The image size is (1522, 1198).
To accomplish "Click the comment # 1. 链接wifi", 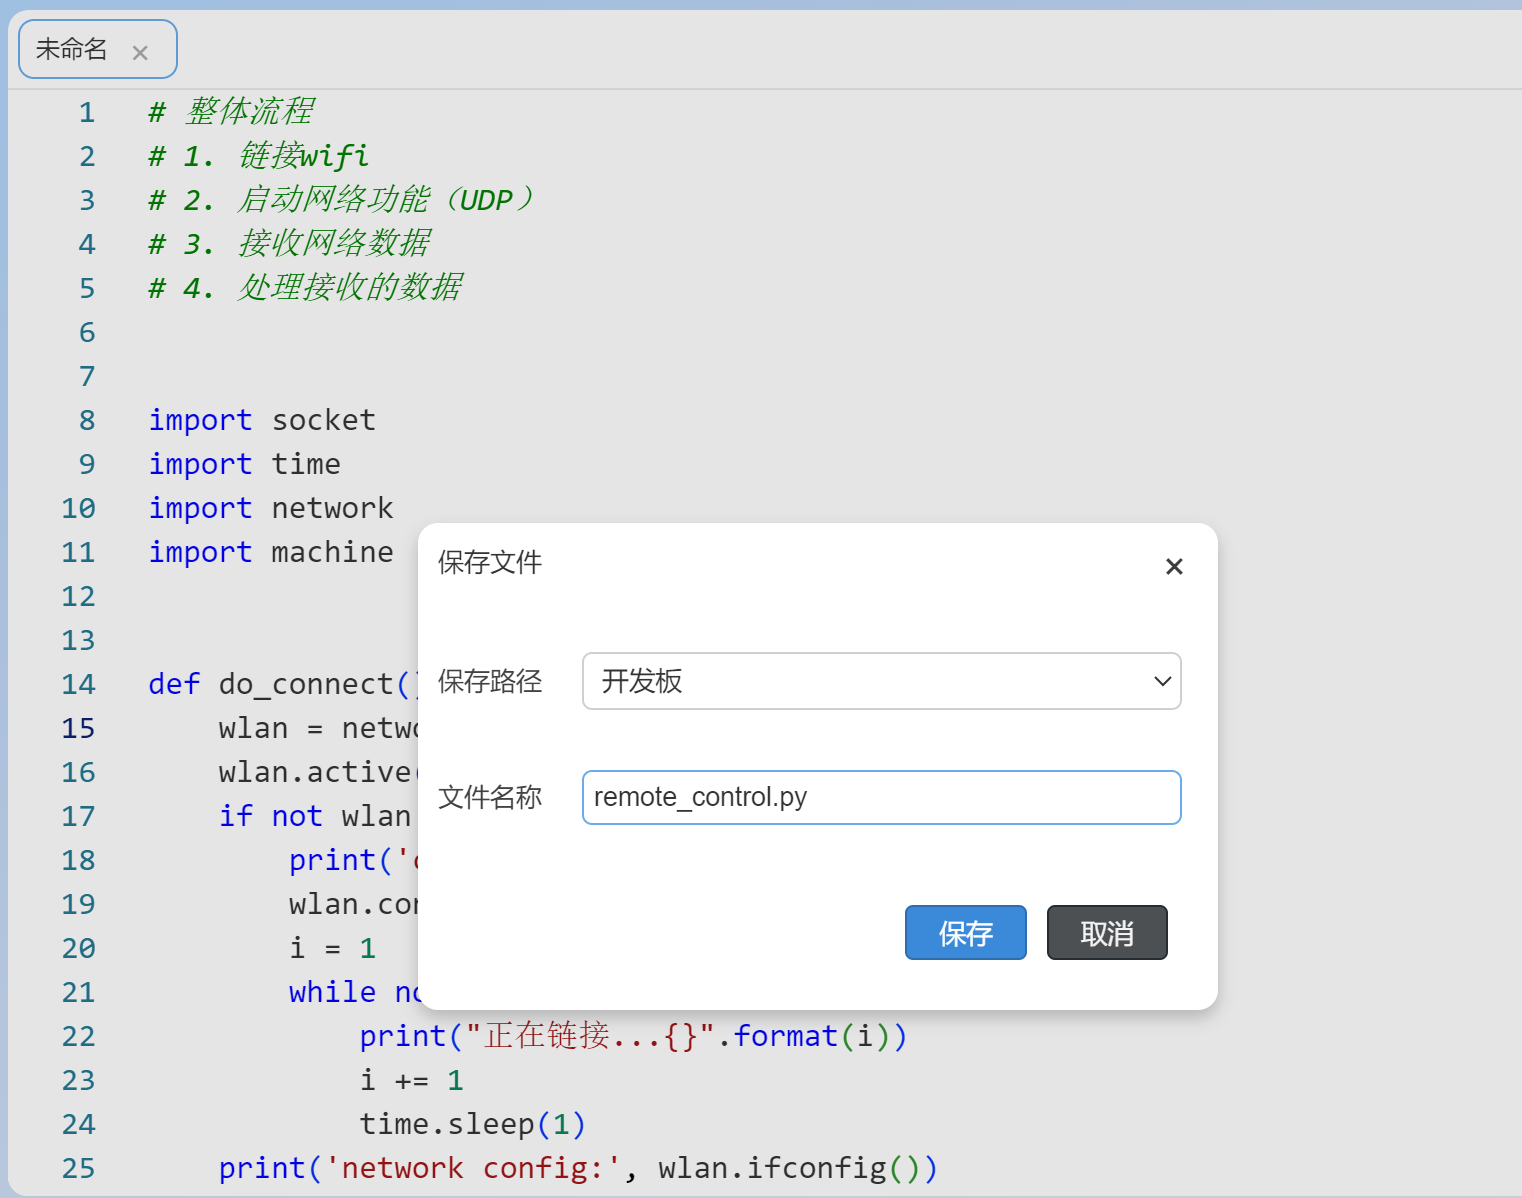I will [x=259, y=155].
